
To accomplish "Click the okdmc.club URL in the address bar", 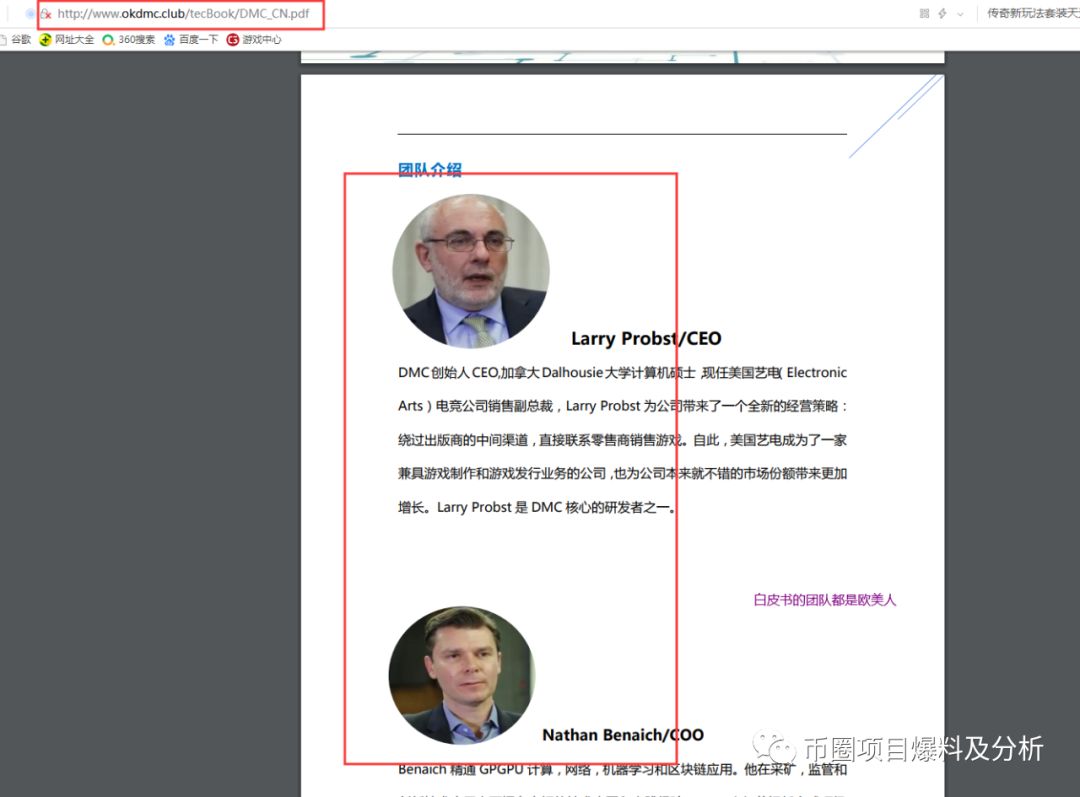I will [183, 14].
